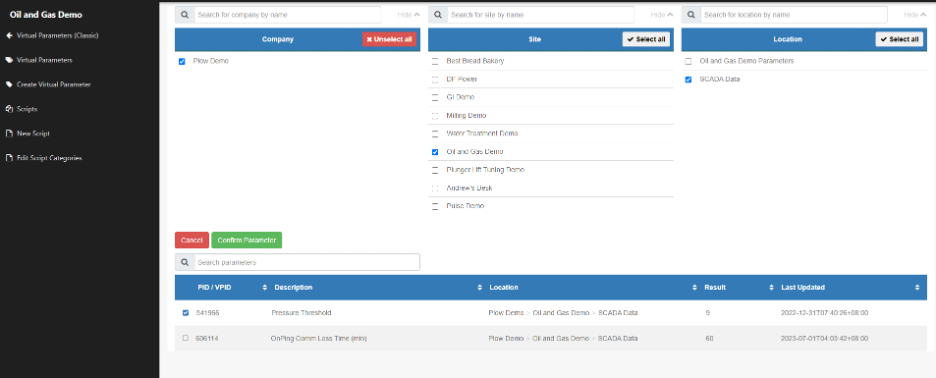This screenshot has width=936, height=378.
Task: Check the Plunger Lift Tuning Demo checkbox
Action: click(435, 170)
